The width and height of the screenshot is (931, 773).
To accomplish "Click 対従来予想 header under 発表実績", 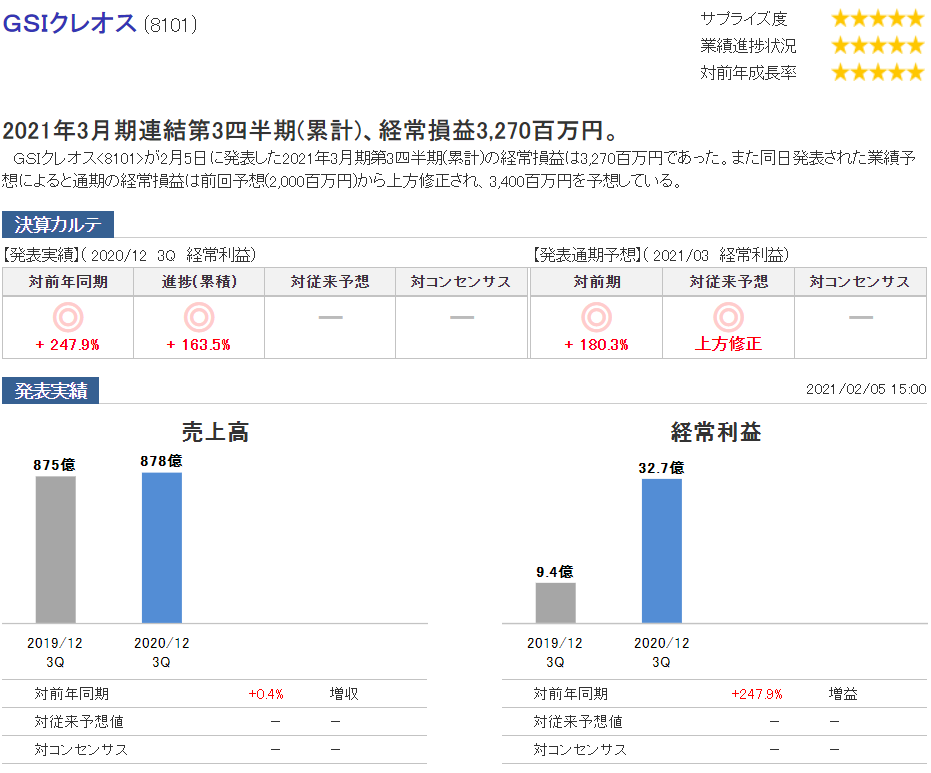I will tap(330, 281).
